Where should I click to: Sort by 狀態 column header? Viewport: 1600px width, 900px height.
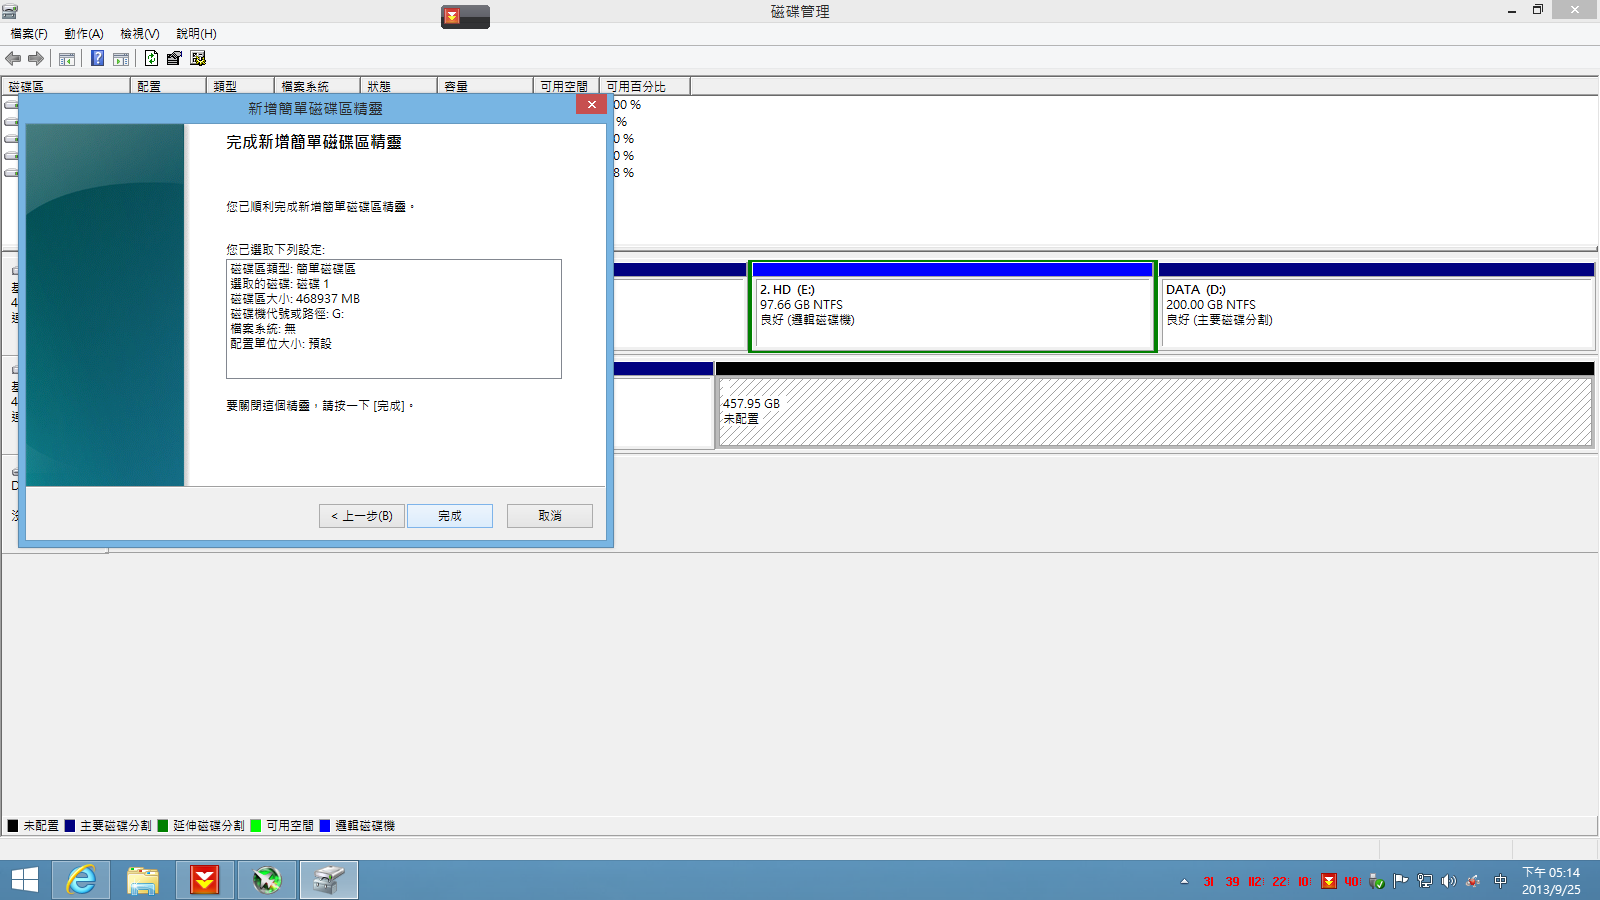coord(399,86)
